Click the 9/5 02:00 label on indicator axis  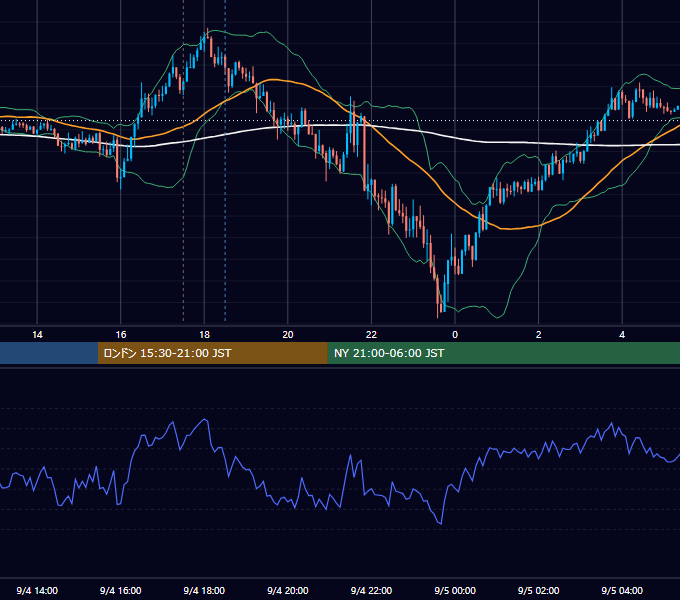pos(538,591)
